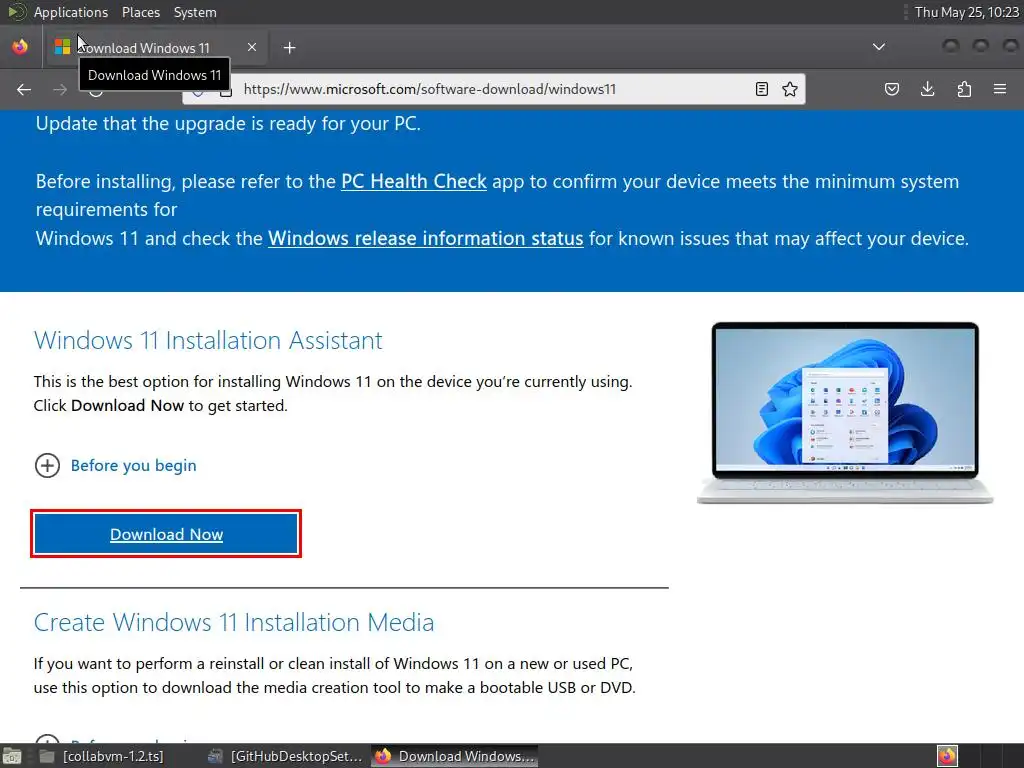Open Pocket save icon
The width and height of the screenshot is (1024, 768).
(x=892, y=89)
